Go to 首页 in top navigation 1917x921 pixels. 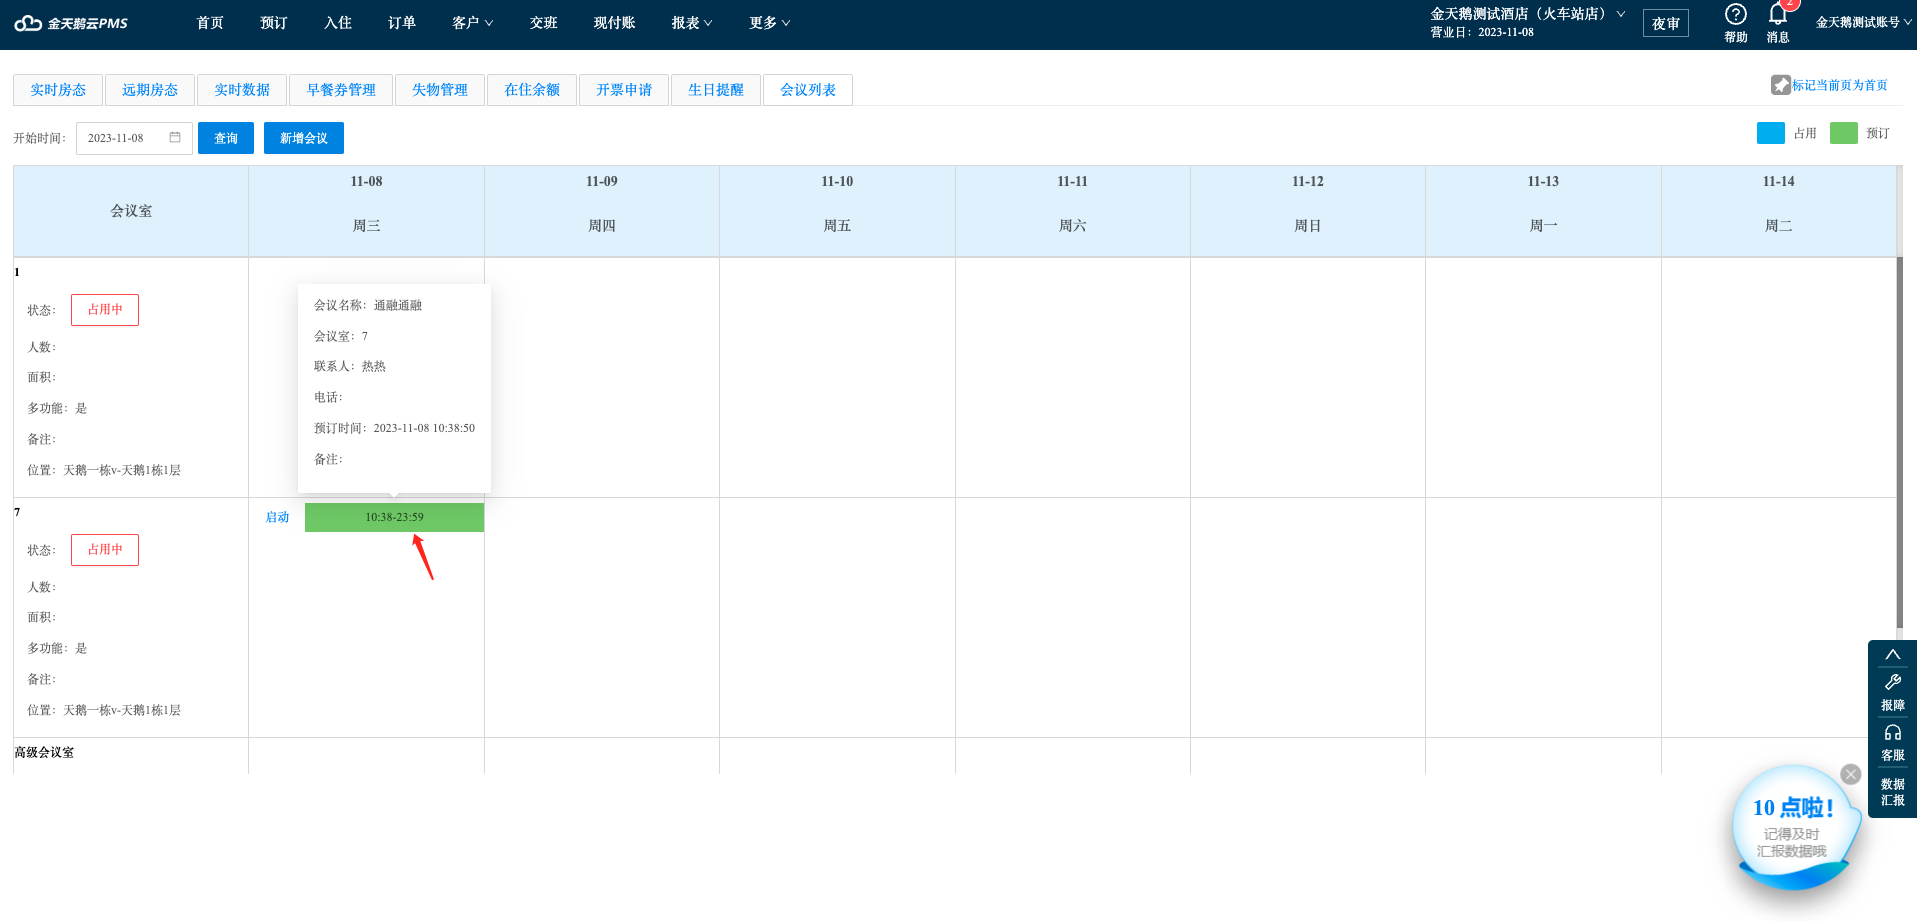pyautogui.click(x=210, y=23)
